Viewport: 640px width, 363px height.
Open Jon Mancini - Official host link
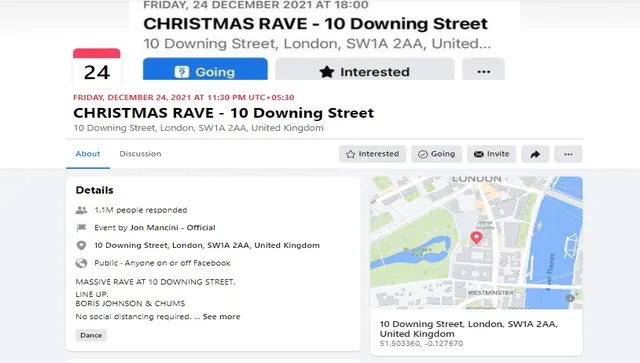(173, 227)
